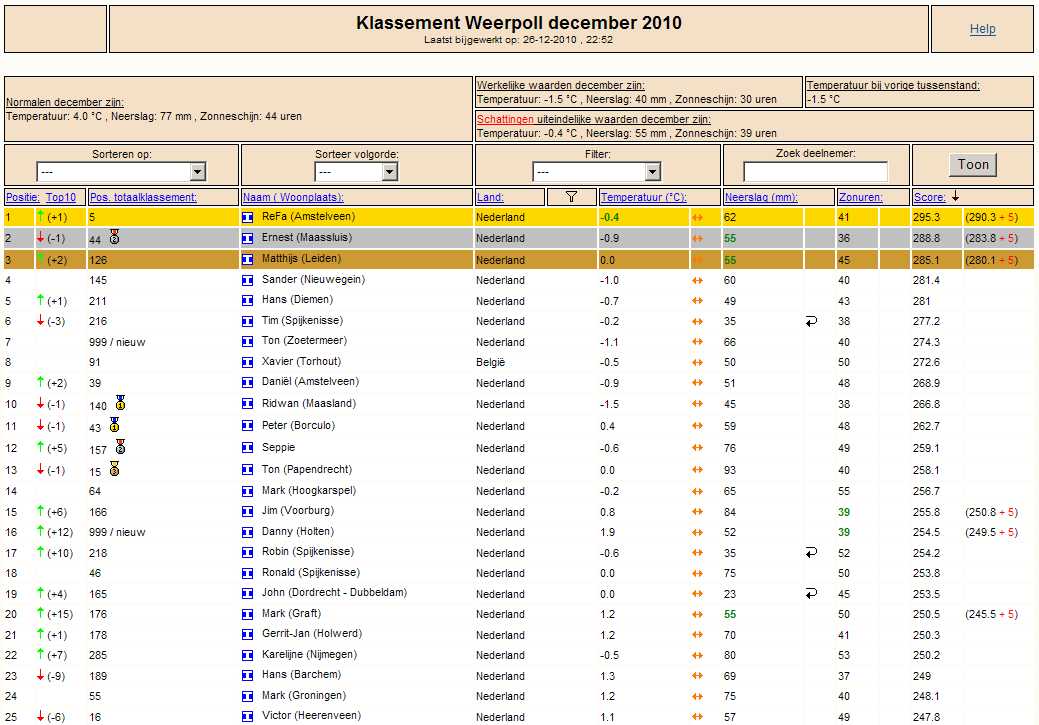The image size is (1039, 725).
Task: Click the return arrow icon in Tim's row
Action: coord(811,321)
